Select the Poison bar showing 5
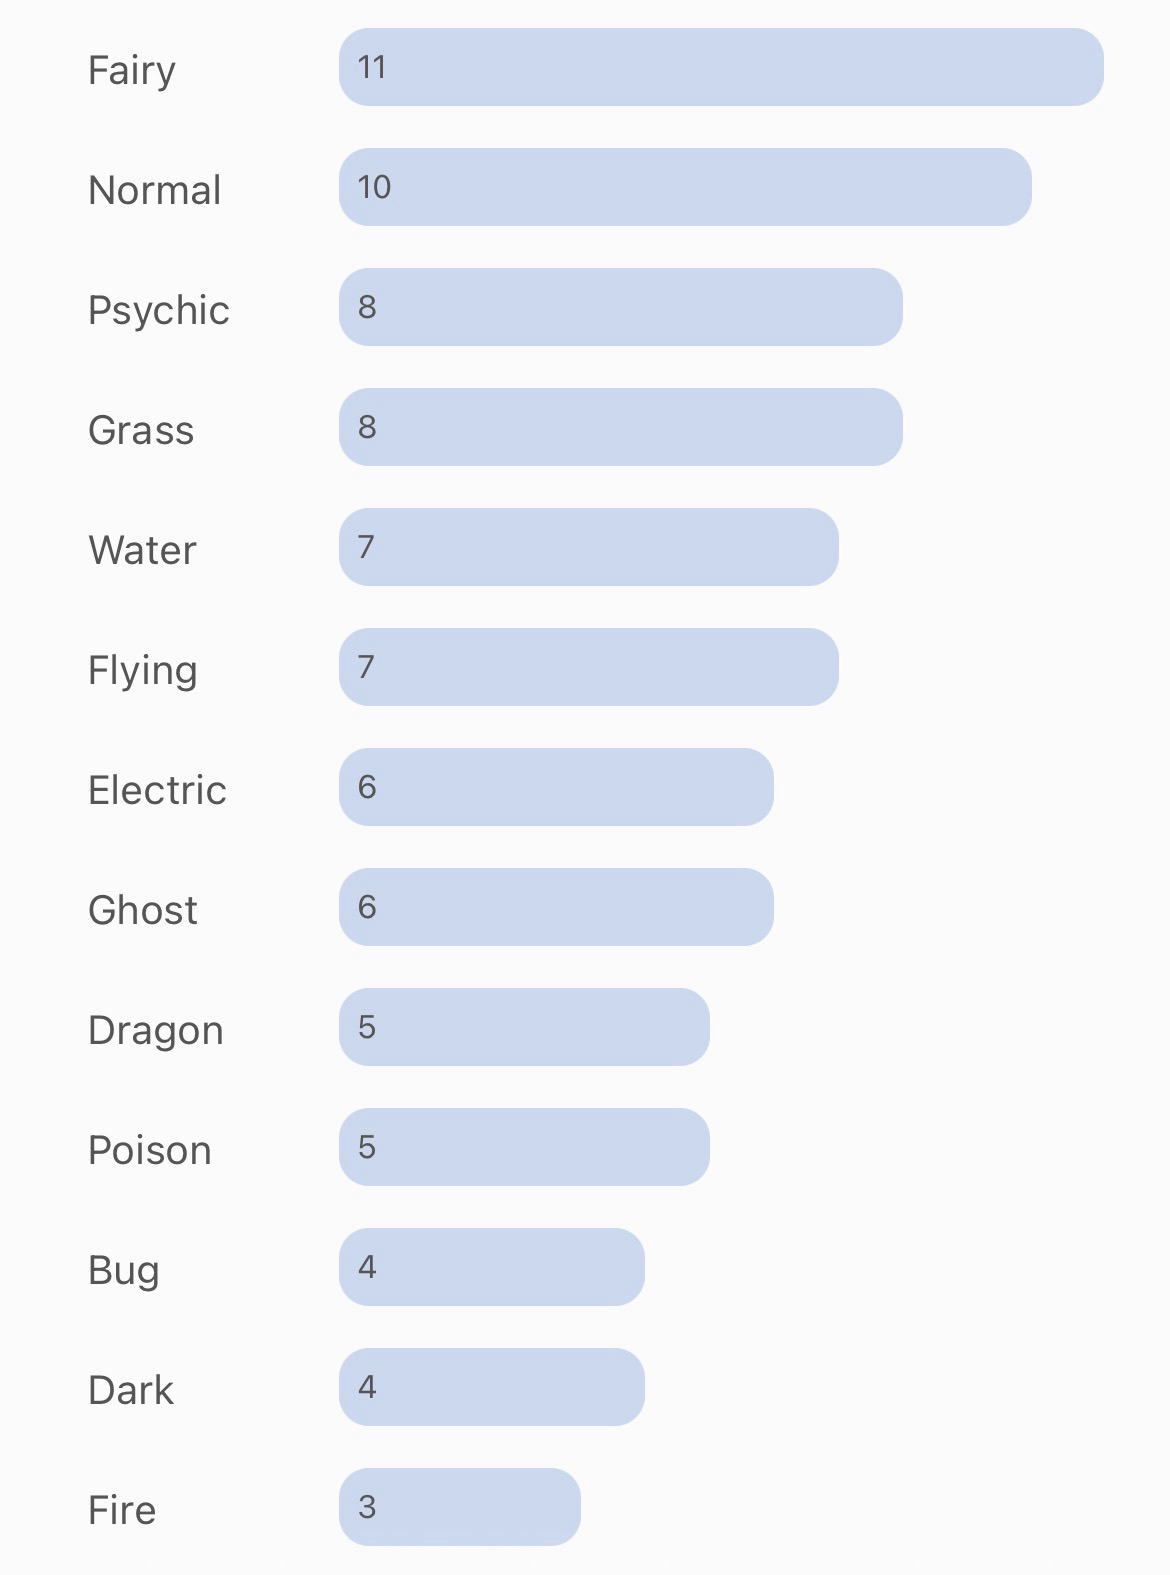The image size is (1170, 1575). click(x=524, y=1147)
